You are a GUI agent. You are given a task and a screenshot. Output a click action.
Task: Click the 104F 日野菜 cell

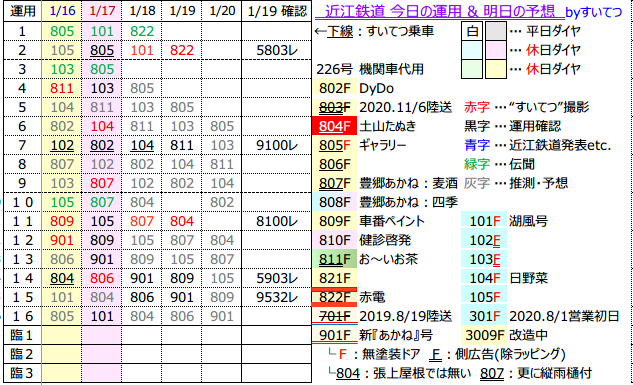[x=484, y=278]
